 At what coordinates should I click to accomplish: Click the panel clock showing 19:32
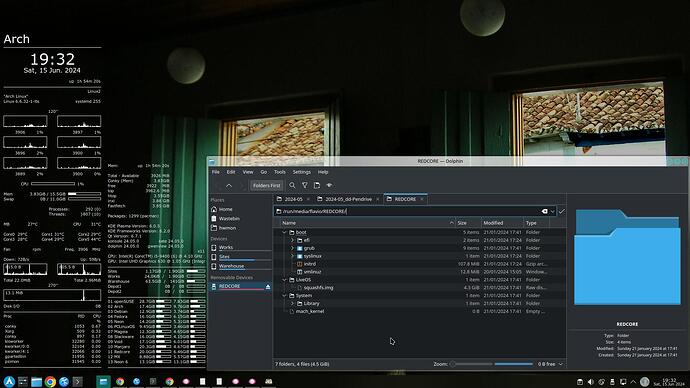(669, 382)
